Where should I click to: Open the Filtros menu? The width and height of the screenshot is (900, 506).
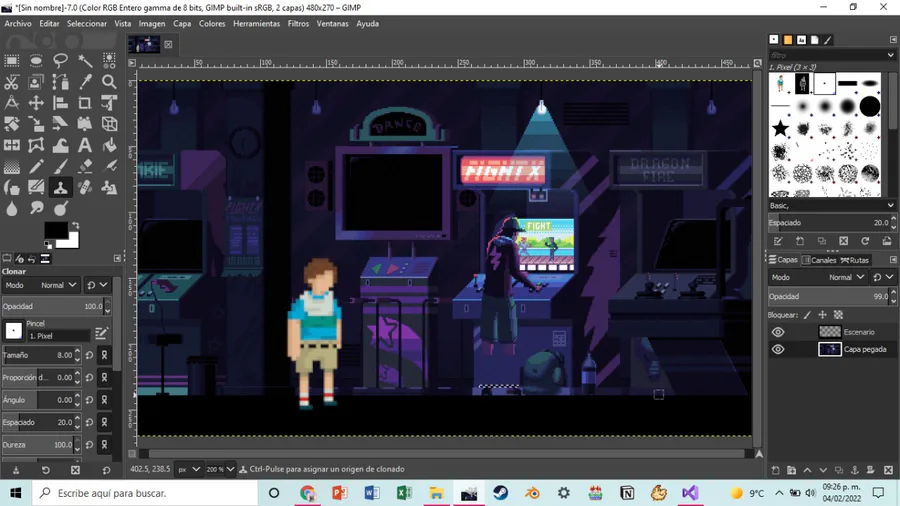coord(298,24)
